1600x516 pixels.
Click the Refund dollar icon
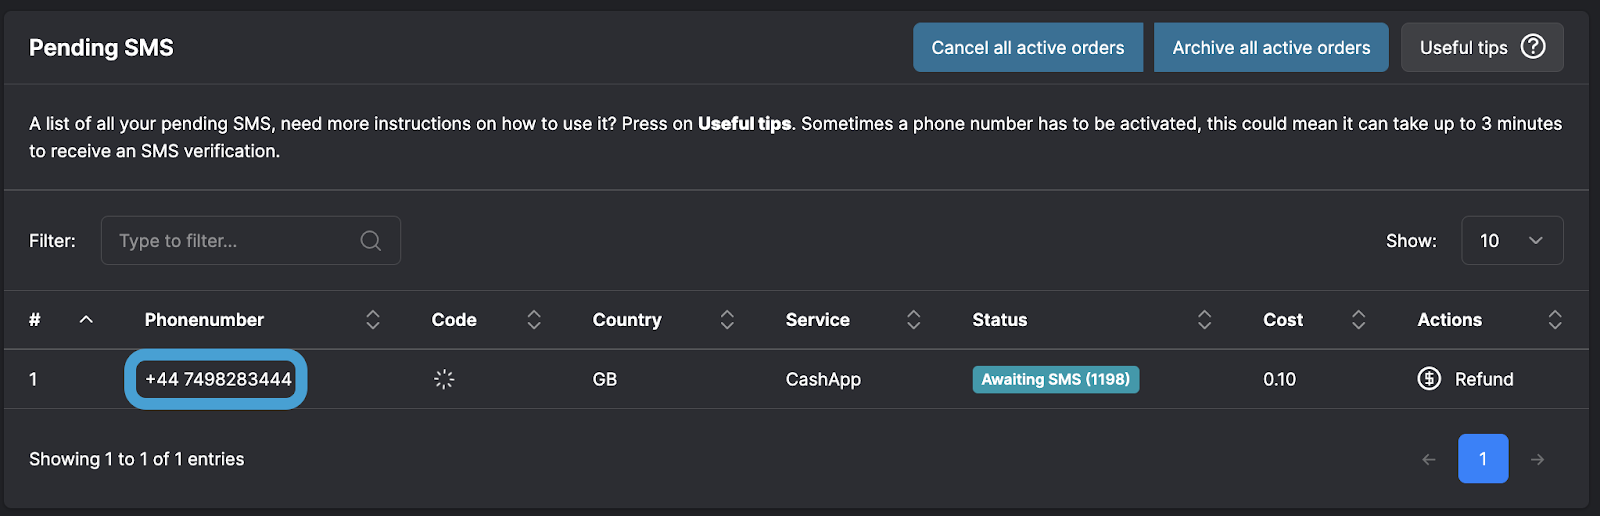click(1429, 379)
